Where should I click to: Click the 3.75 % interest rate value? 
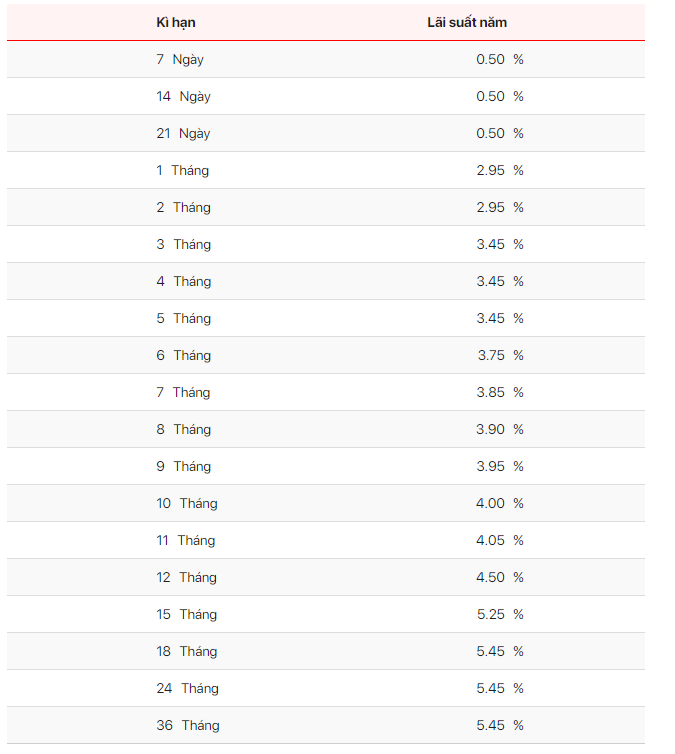click(x=500, y=355)
